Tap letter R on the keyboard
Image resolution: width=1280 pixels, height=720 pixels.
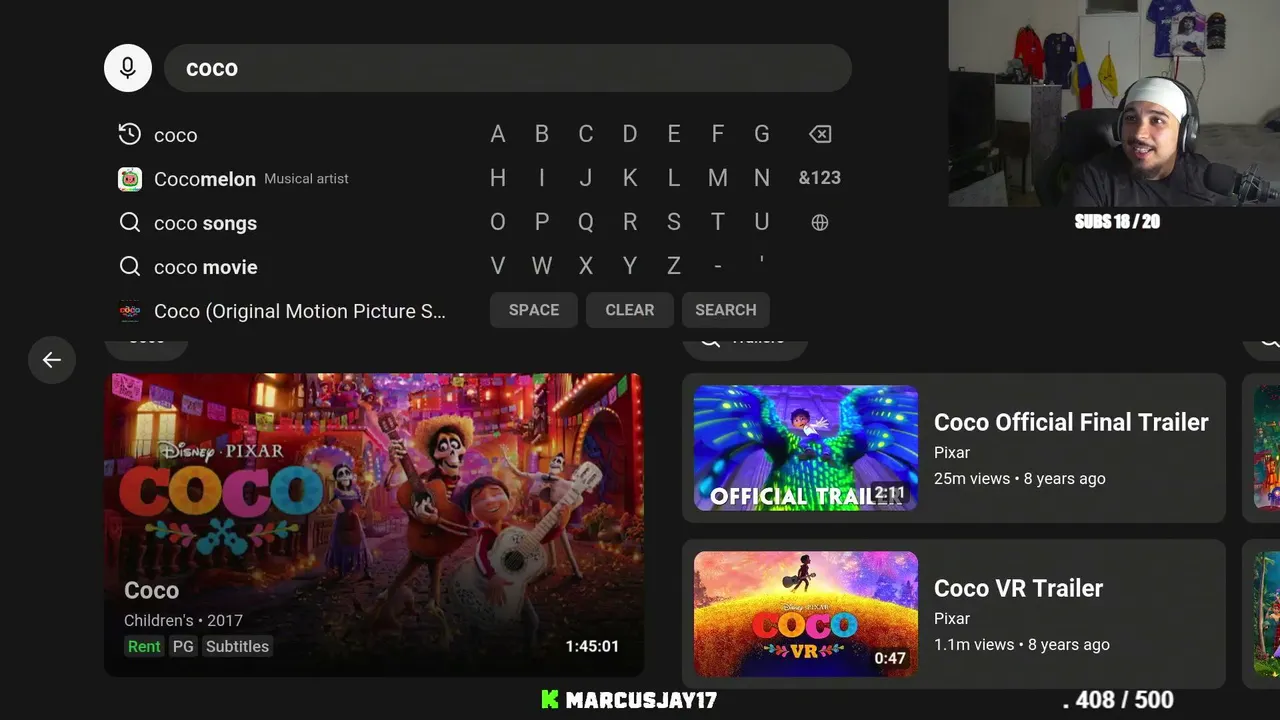tap(630, 222)
